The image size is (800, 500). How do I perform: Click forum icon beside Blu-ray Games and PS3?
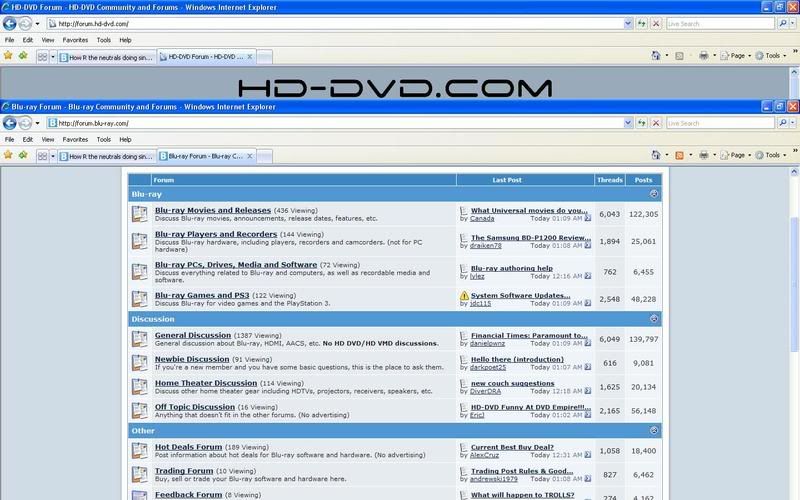click(139, 298)
